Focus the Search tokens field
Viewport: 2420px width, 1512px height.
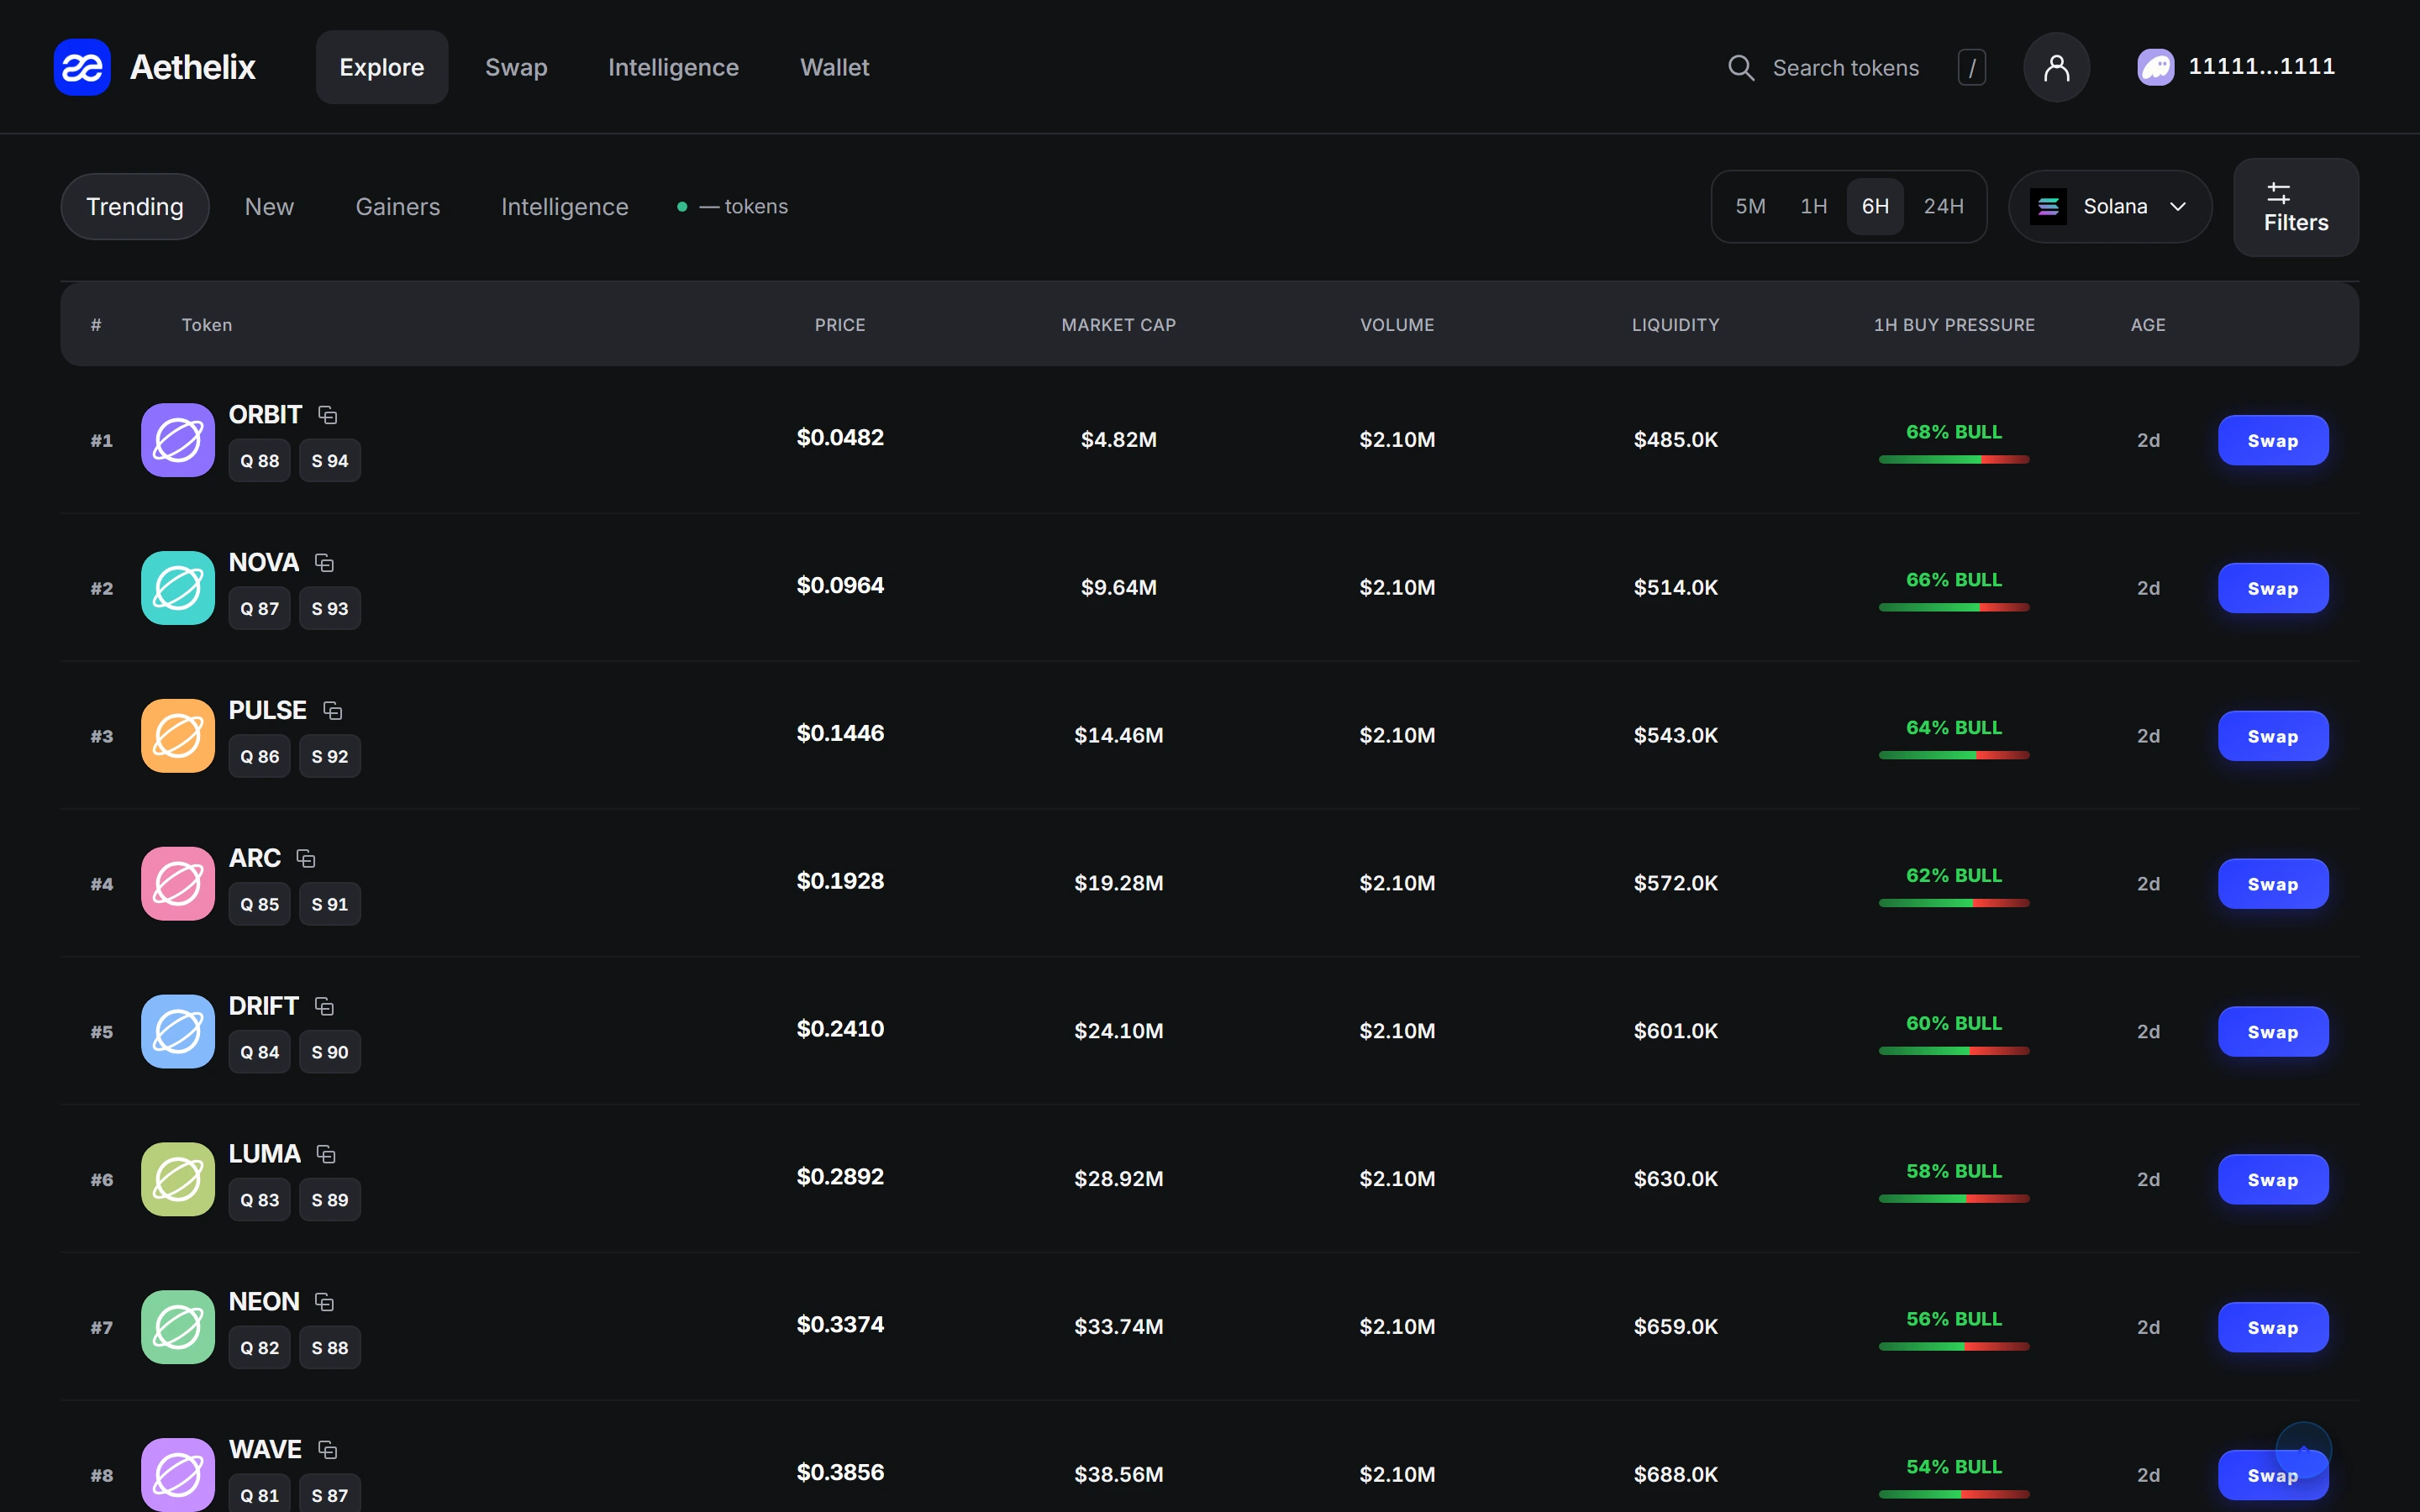[x=1856, y=67]
